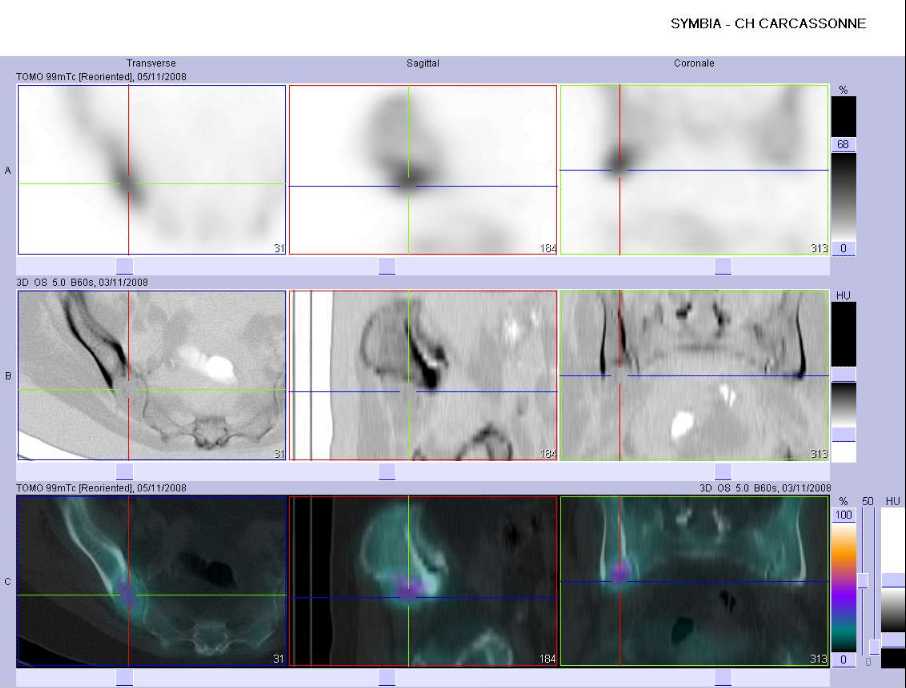The image size is (906, 688).
Task: Click the upper HU window handle in row C
Action: tap(893, 580)
